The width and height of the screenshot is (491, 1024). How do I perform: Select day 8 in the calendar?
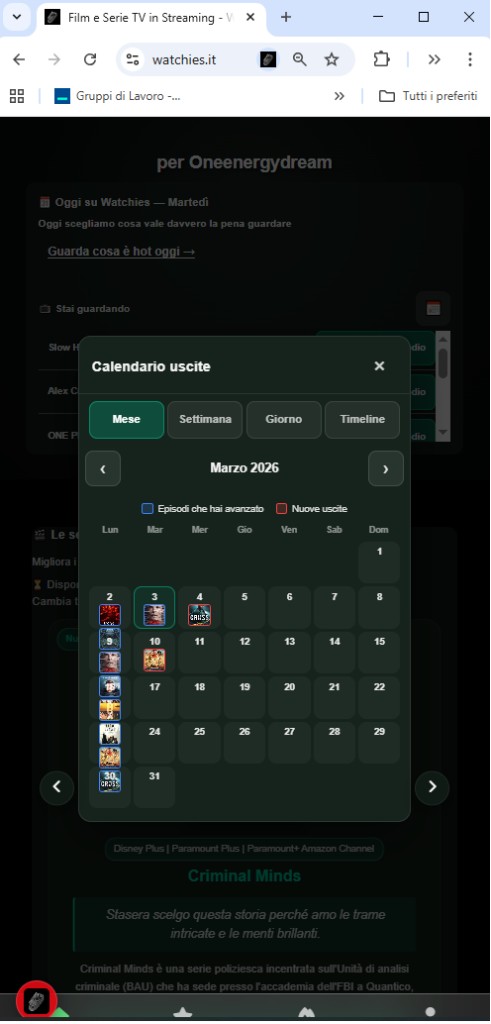(x=379, y=607)
